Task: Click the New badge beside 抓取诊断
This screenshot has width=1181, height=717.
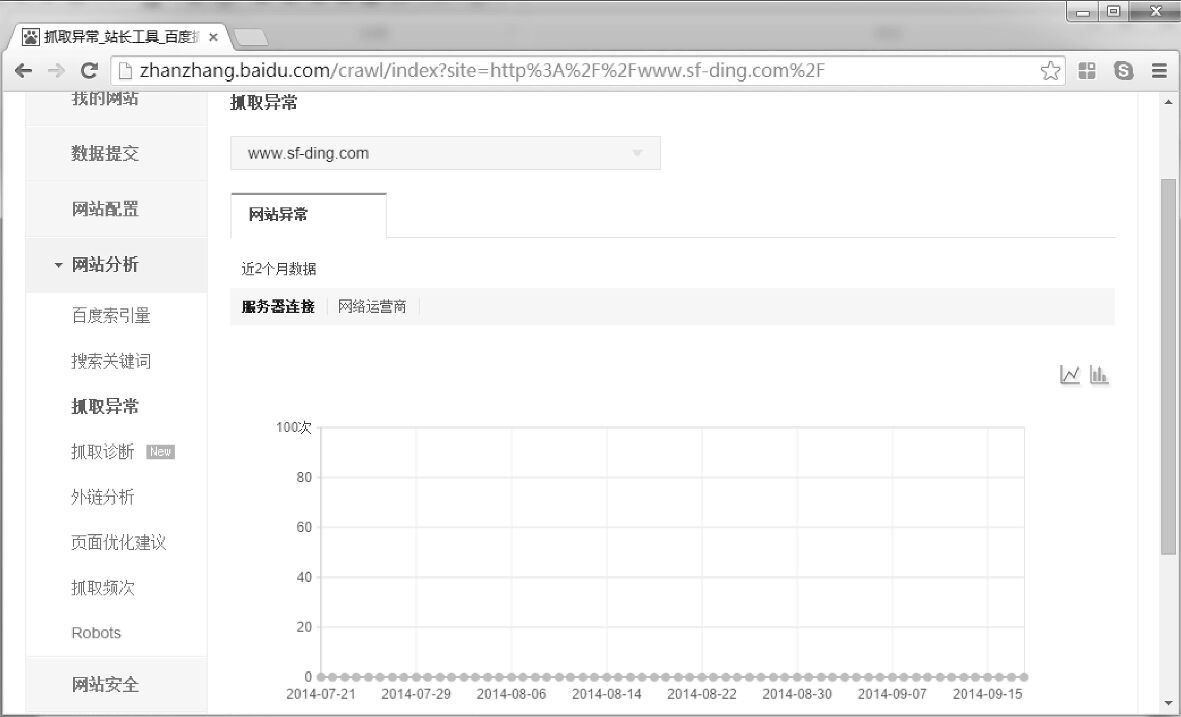Action: coord(160,452)
